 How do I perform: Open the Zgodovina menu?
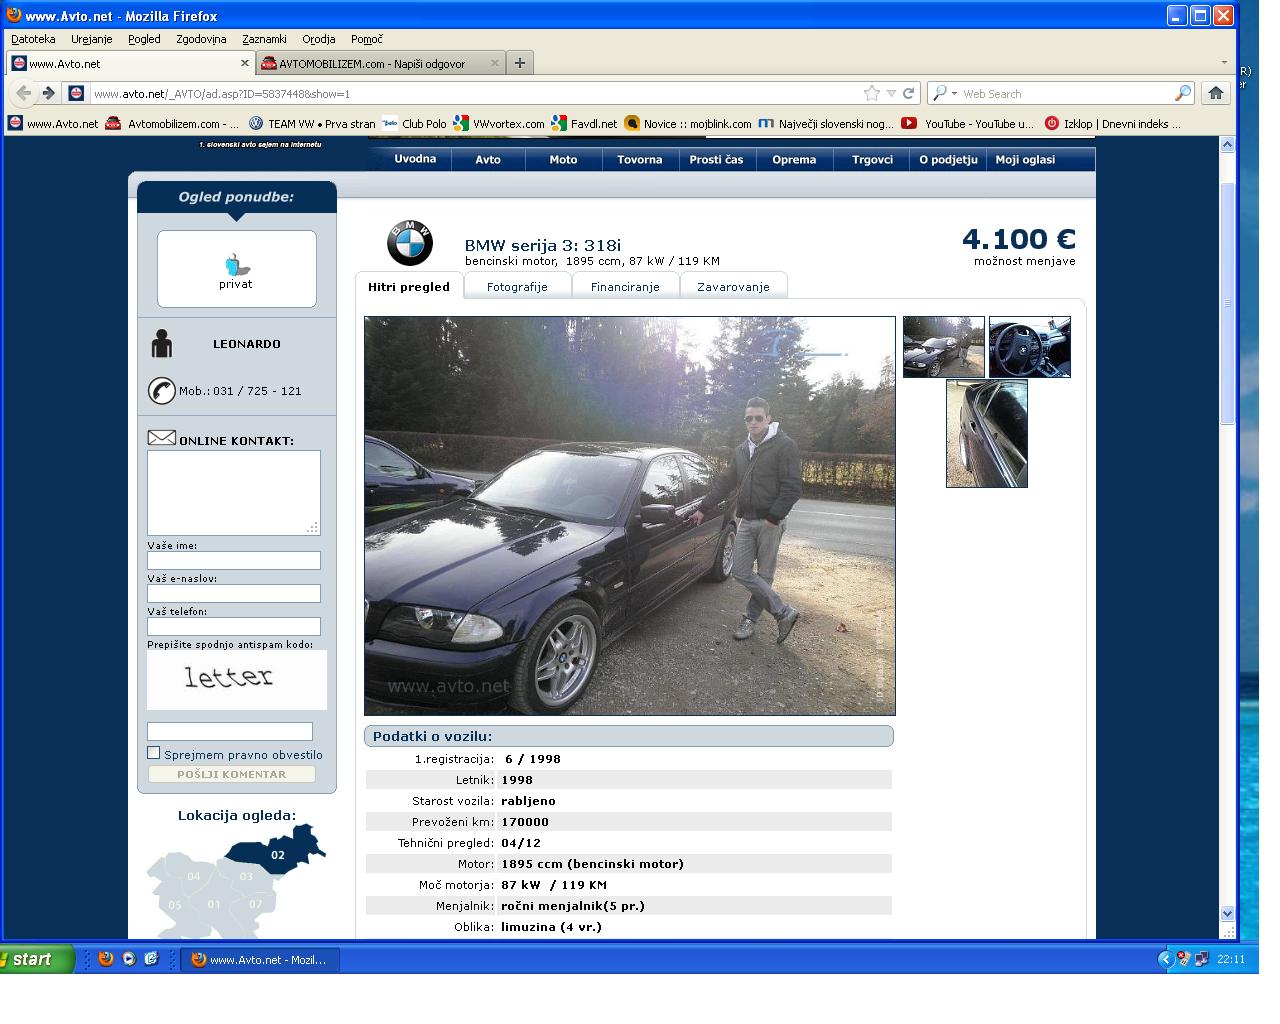(201, 39)
